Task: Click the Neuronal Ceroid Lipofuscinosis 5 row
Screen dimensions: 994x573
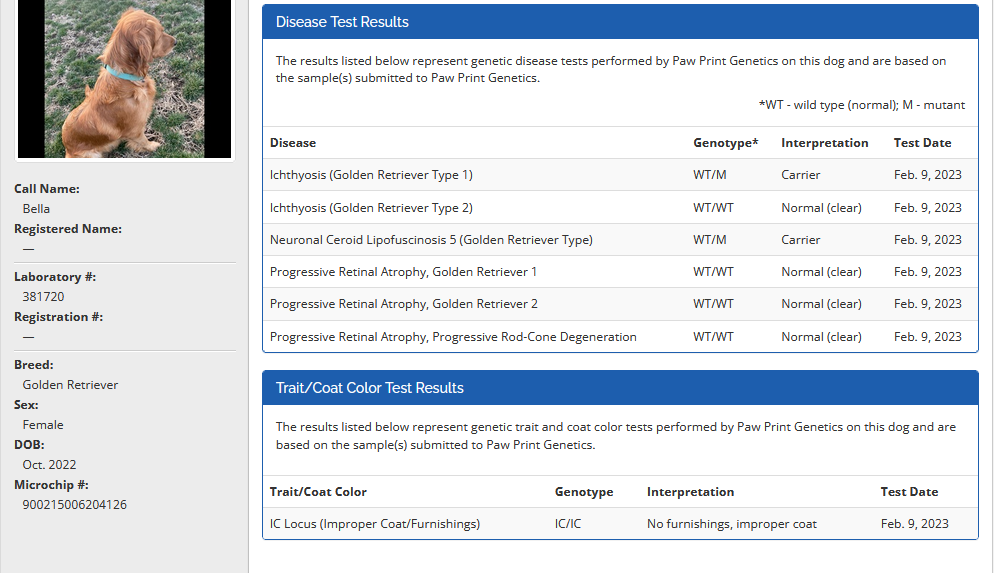Action: click(431, 240)
